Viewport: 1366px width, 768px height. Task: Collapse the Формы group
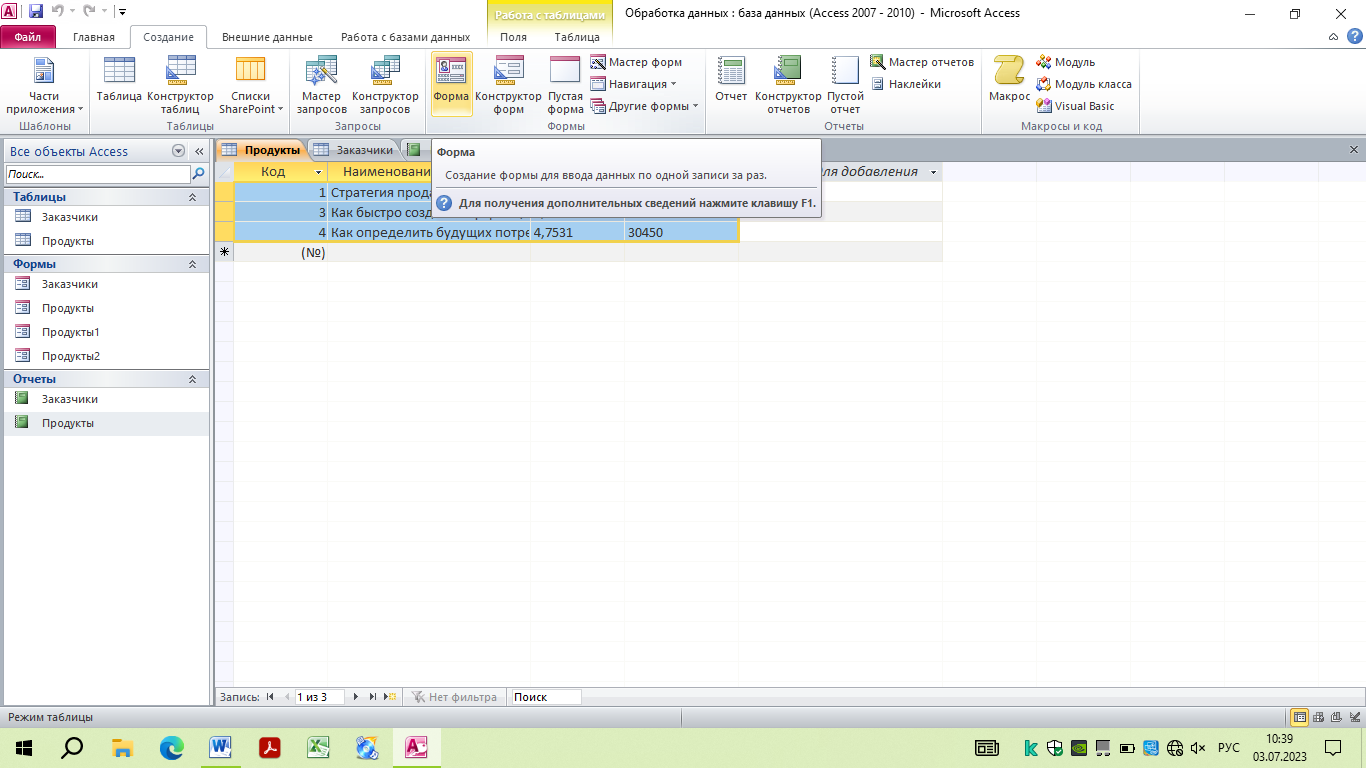tap(193, 264)
